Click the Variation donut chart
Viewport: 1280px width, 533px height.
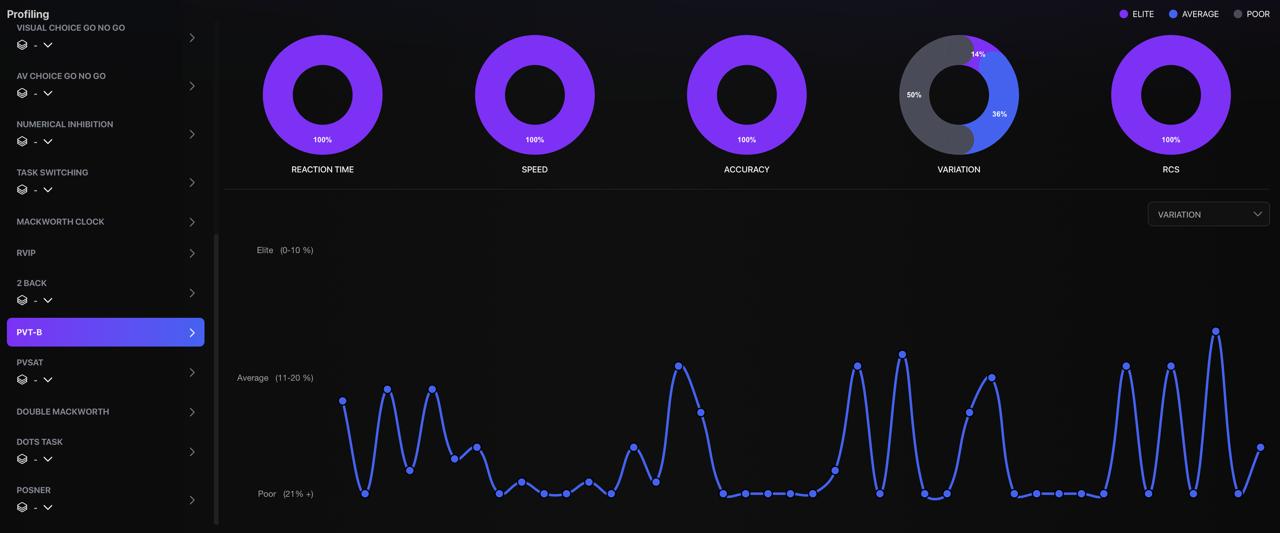coord(959,95)
